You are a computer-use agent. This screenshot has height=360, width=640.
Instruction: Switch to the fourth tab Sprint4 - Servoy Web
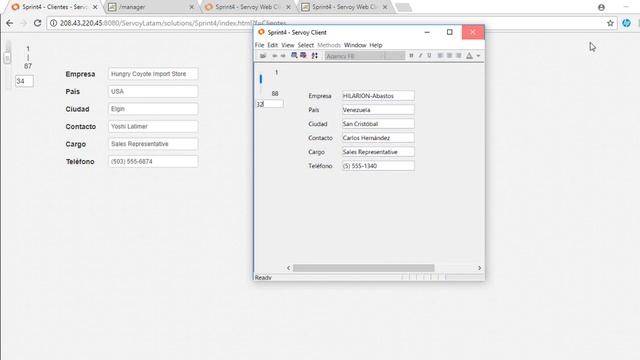[344, 7]
